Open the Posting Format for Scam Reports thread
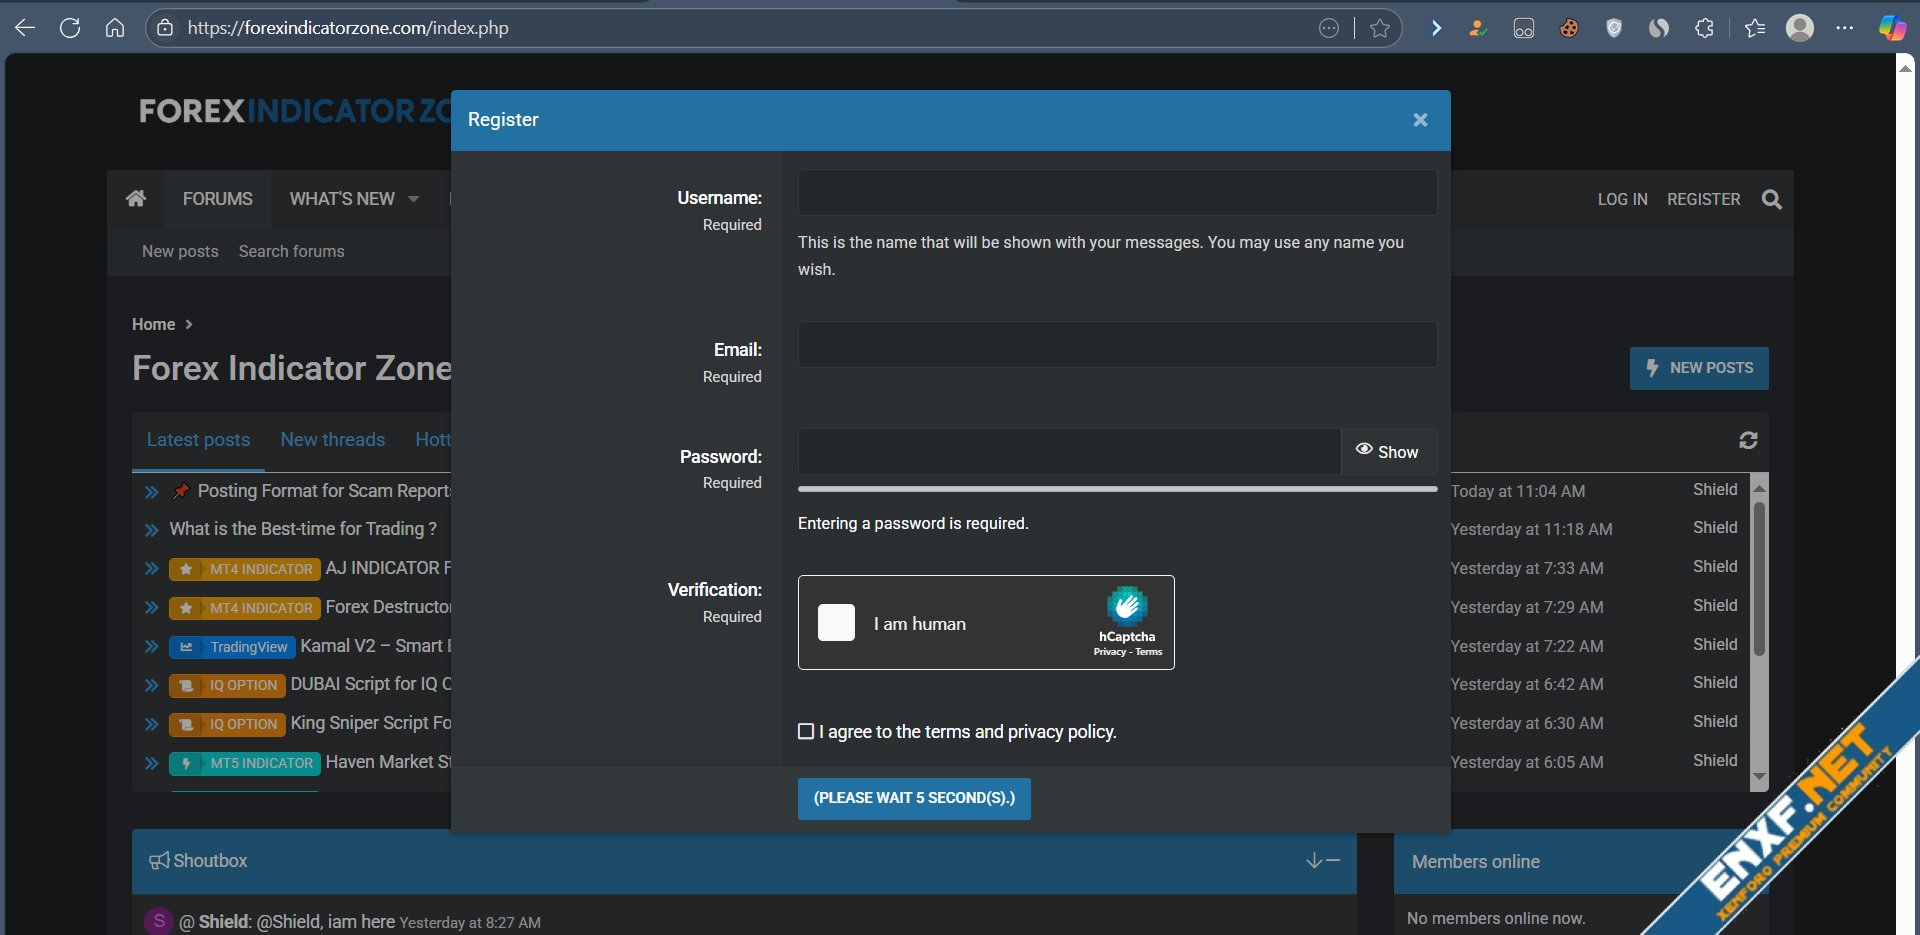The image size is (1920, 935). 324,491
